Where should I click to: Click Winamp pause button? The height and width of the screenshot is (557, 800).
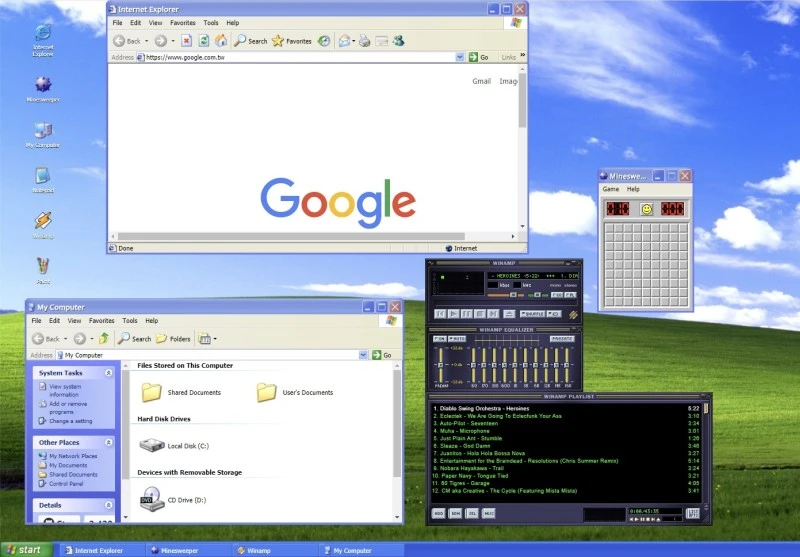(466, 314)
